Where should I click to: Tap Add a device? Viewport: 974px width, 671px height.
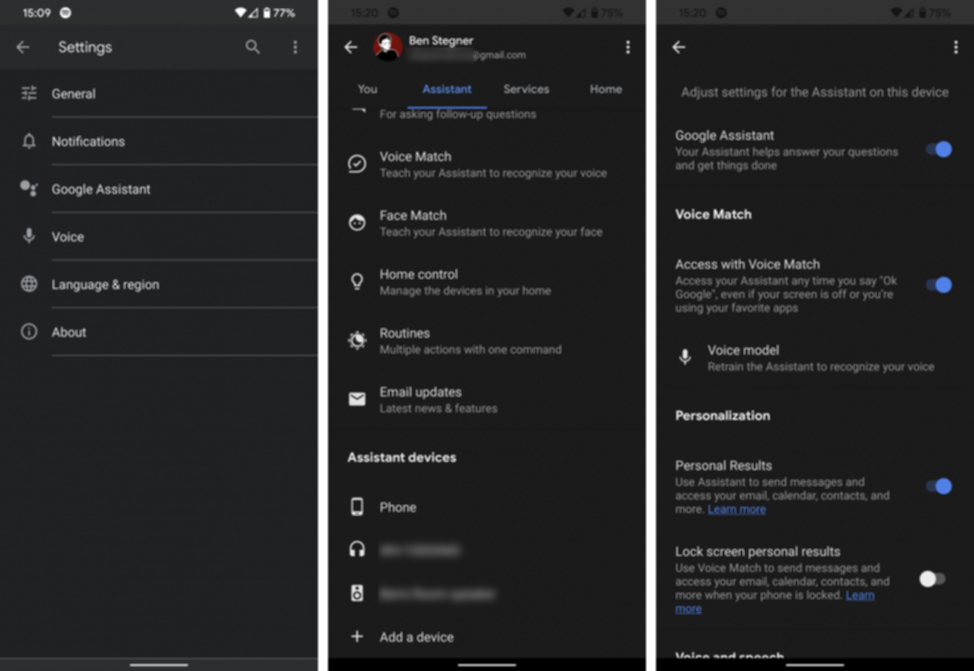click(487, 637)
